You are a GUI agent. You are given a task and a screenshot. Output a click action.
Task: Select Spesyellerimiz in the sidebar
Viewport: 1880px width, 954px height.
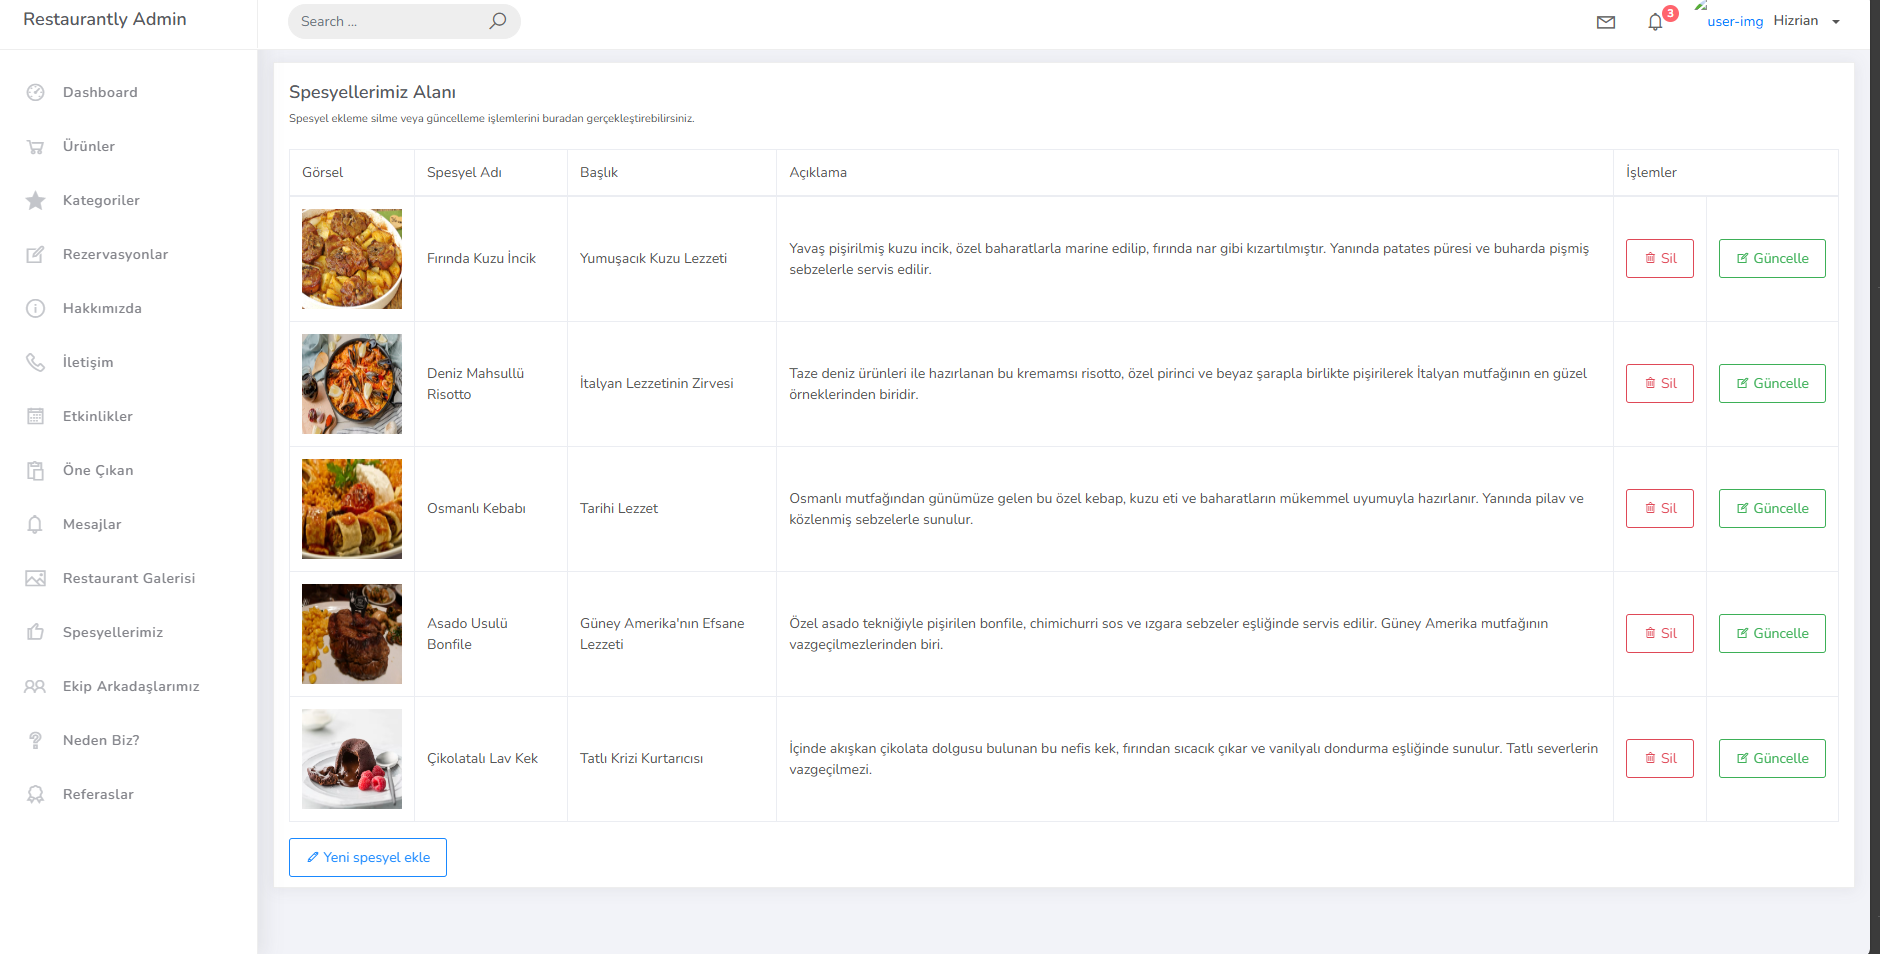pyautogui.click(x=112, y=632)
